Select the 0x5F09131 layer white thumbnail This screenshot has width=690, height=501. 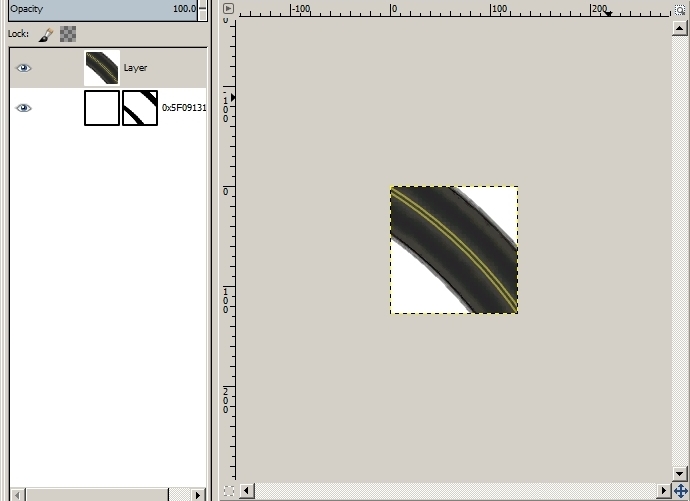pyautogui.click(x=101, y=108)
